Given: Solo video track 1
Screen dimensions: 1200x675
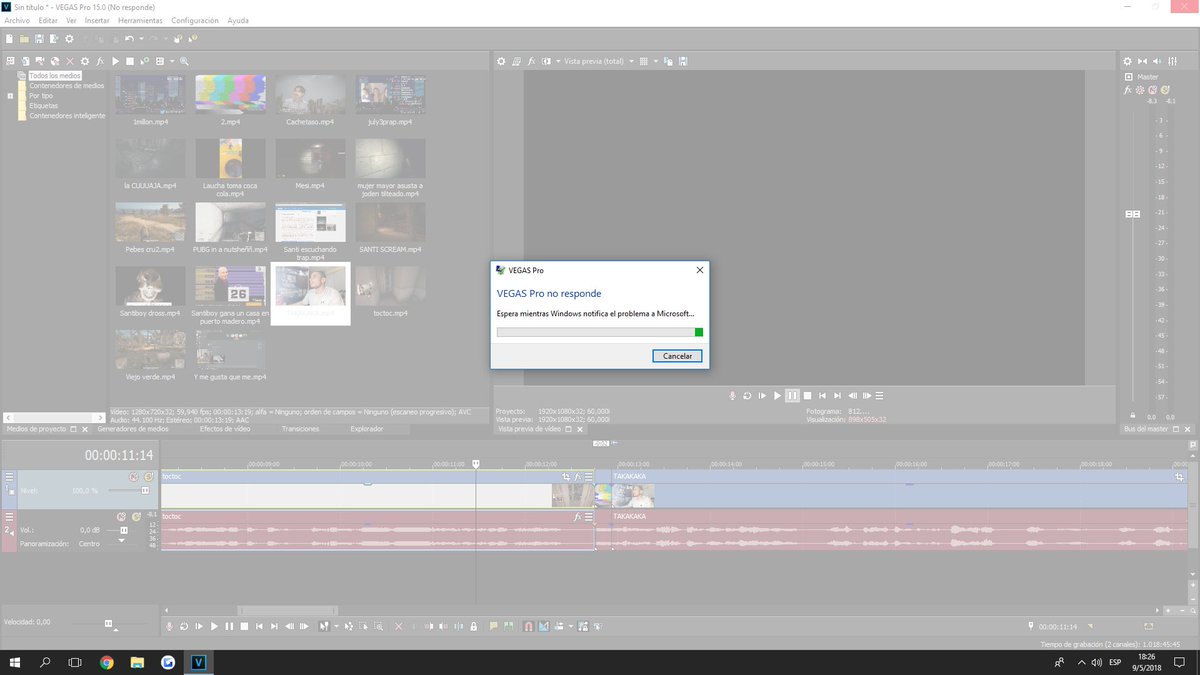Looking at the screenshot, I should [148, 476].
